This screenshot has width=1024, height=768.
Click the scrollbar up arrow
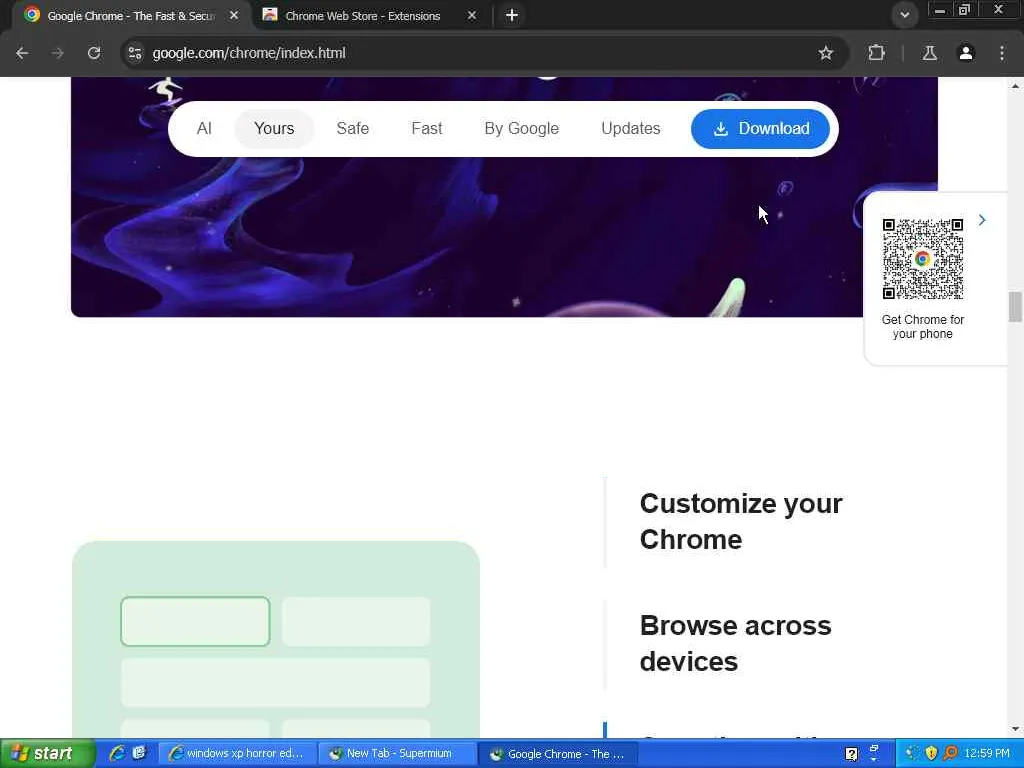pos(1015,86)
